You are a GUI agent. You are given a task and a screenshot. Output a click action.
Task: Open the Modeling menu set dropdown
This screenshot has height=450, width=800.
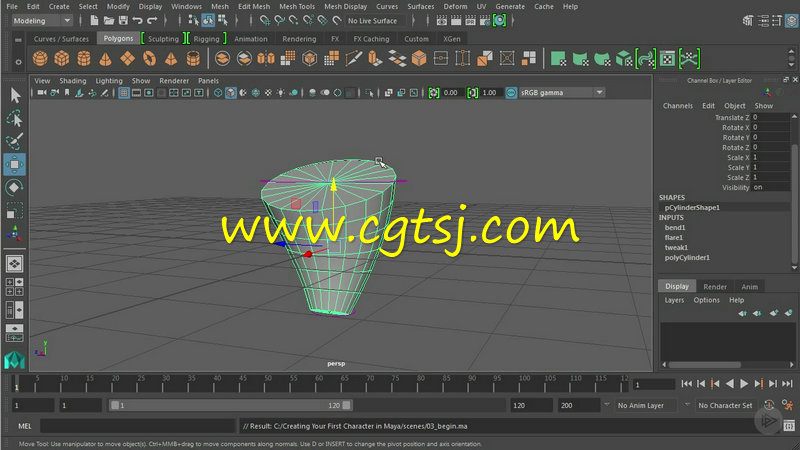(x=42, y=20)
